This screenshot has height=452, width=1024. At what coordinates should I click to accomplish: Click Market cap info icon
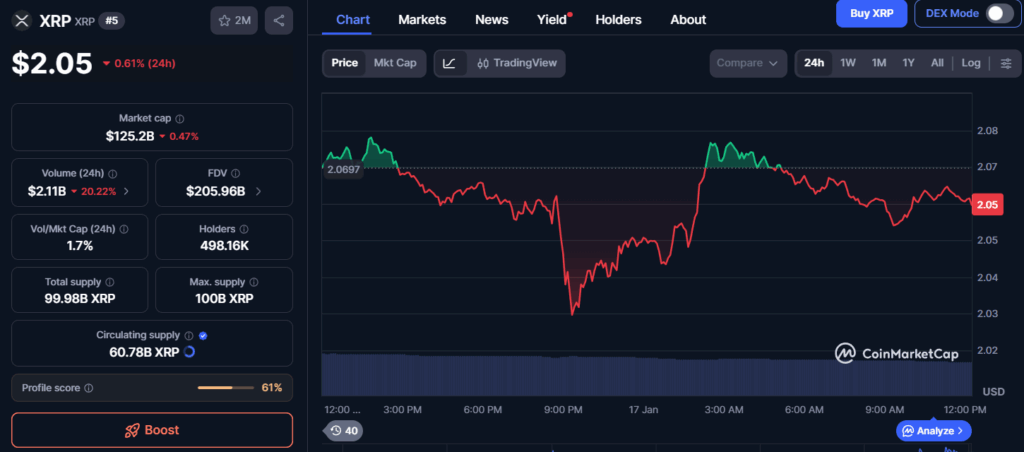180,119
